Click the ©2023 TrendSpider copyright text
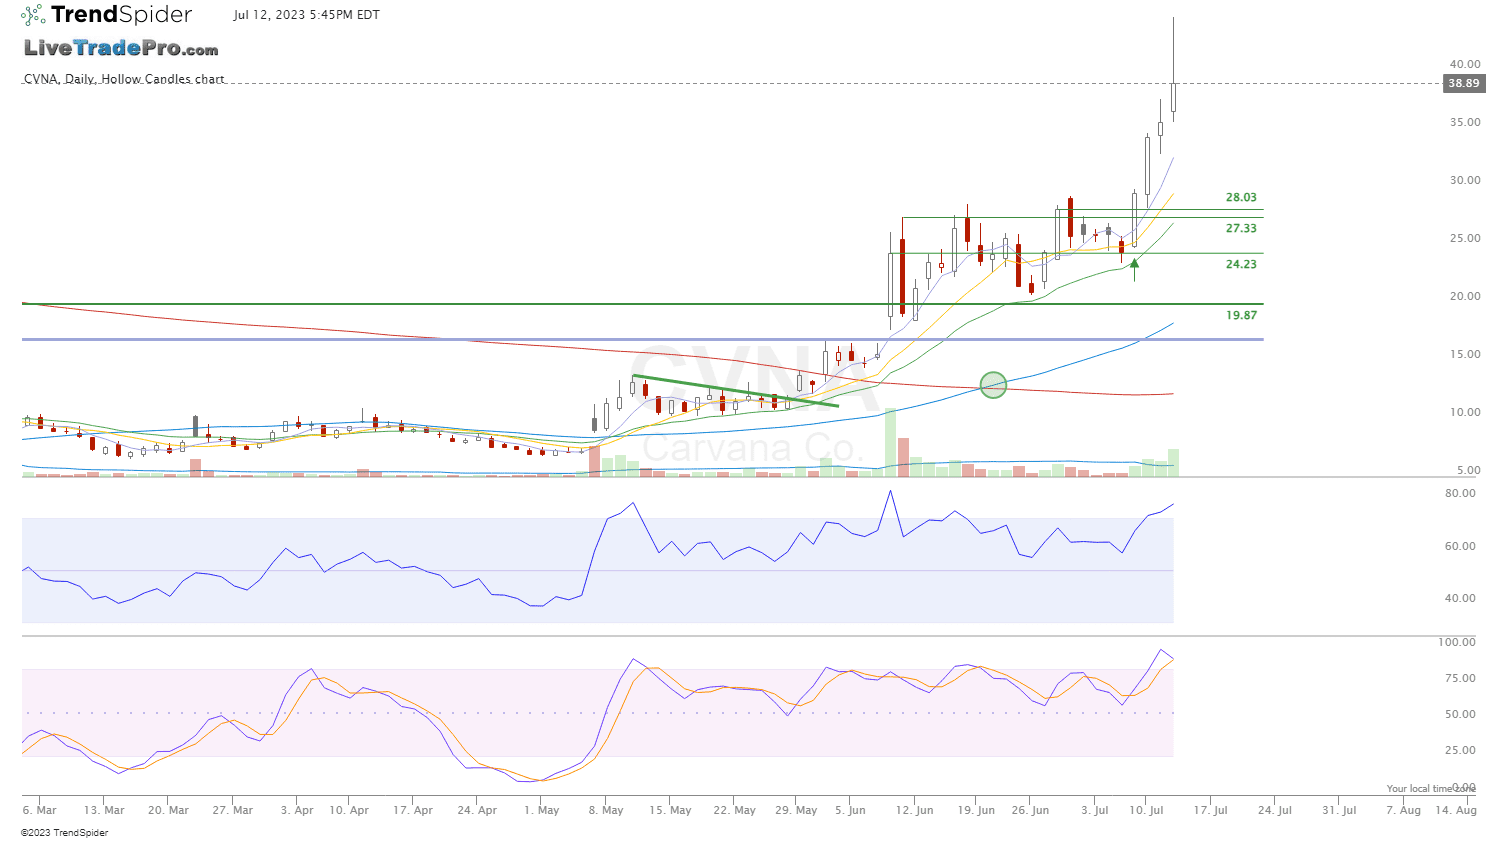The image size is (1501, 847). [x=65, y=833]
